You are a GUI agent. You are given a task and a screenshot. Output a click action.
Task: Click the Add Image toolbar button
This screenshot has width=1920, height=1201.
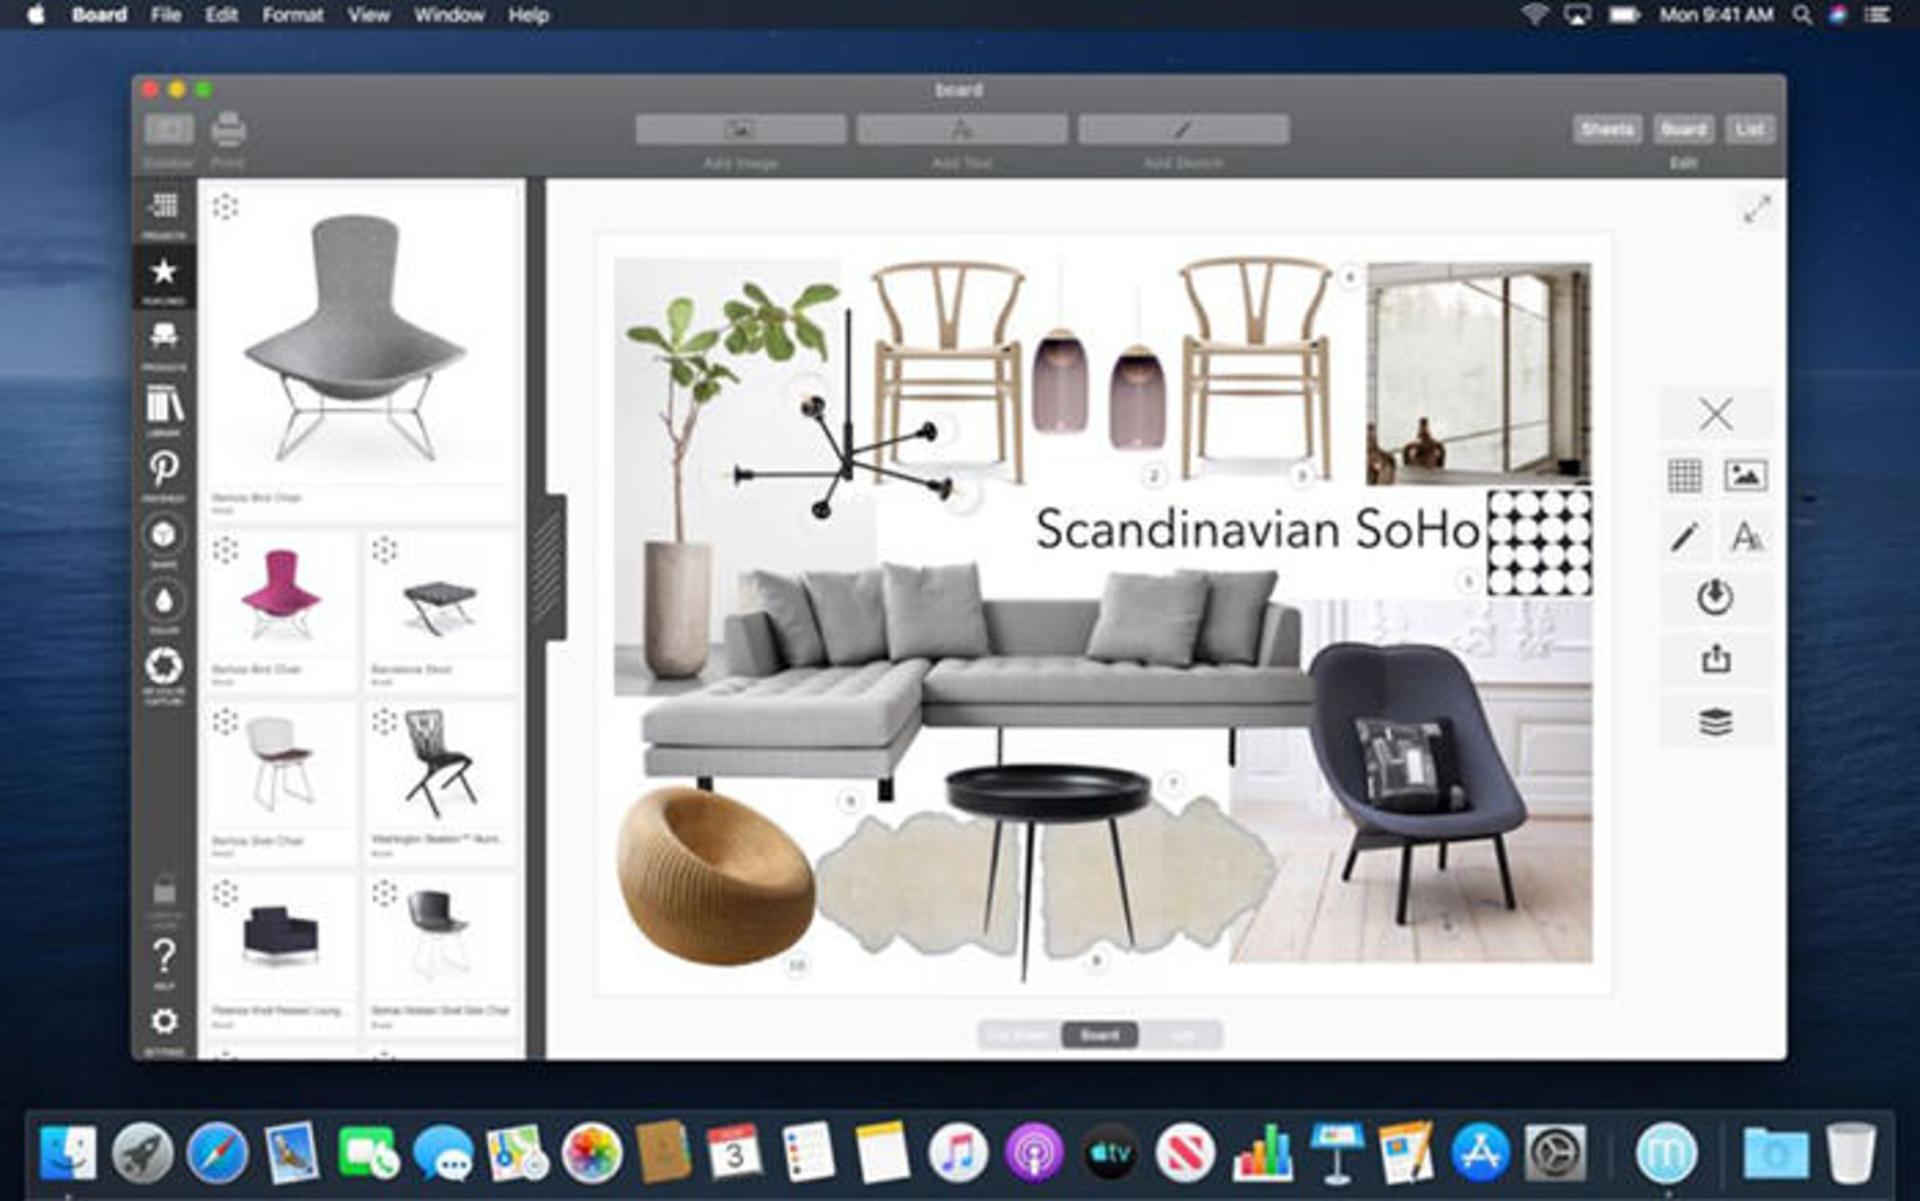point(741,129)
